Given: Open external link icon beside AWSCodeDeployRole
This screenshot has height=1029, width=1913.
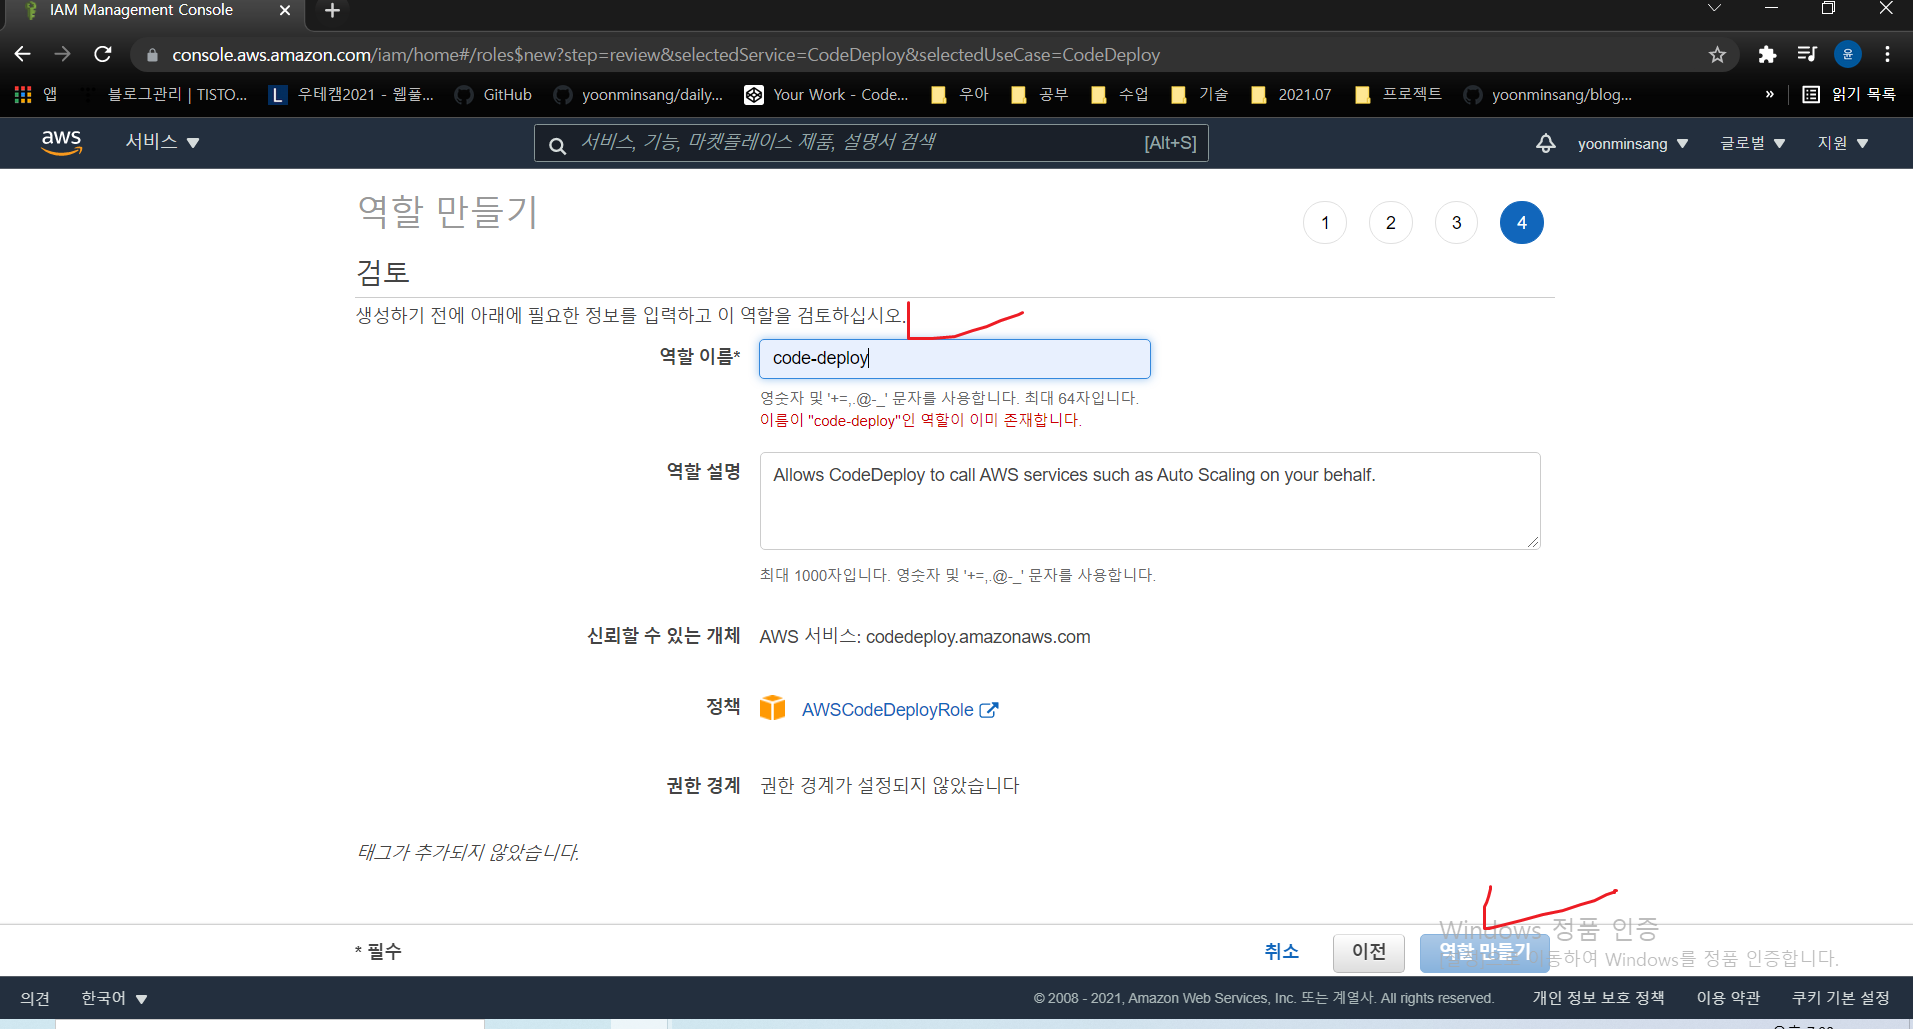Looking at the screenshot, I should click(989, 710).
